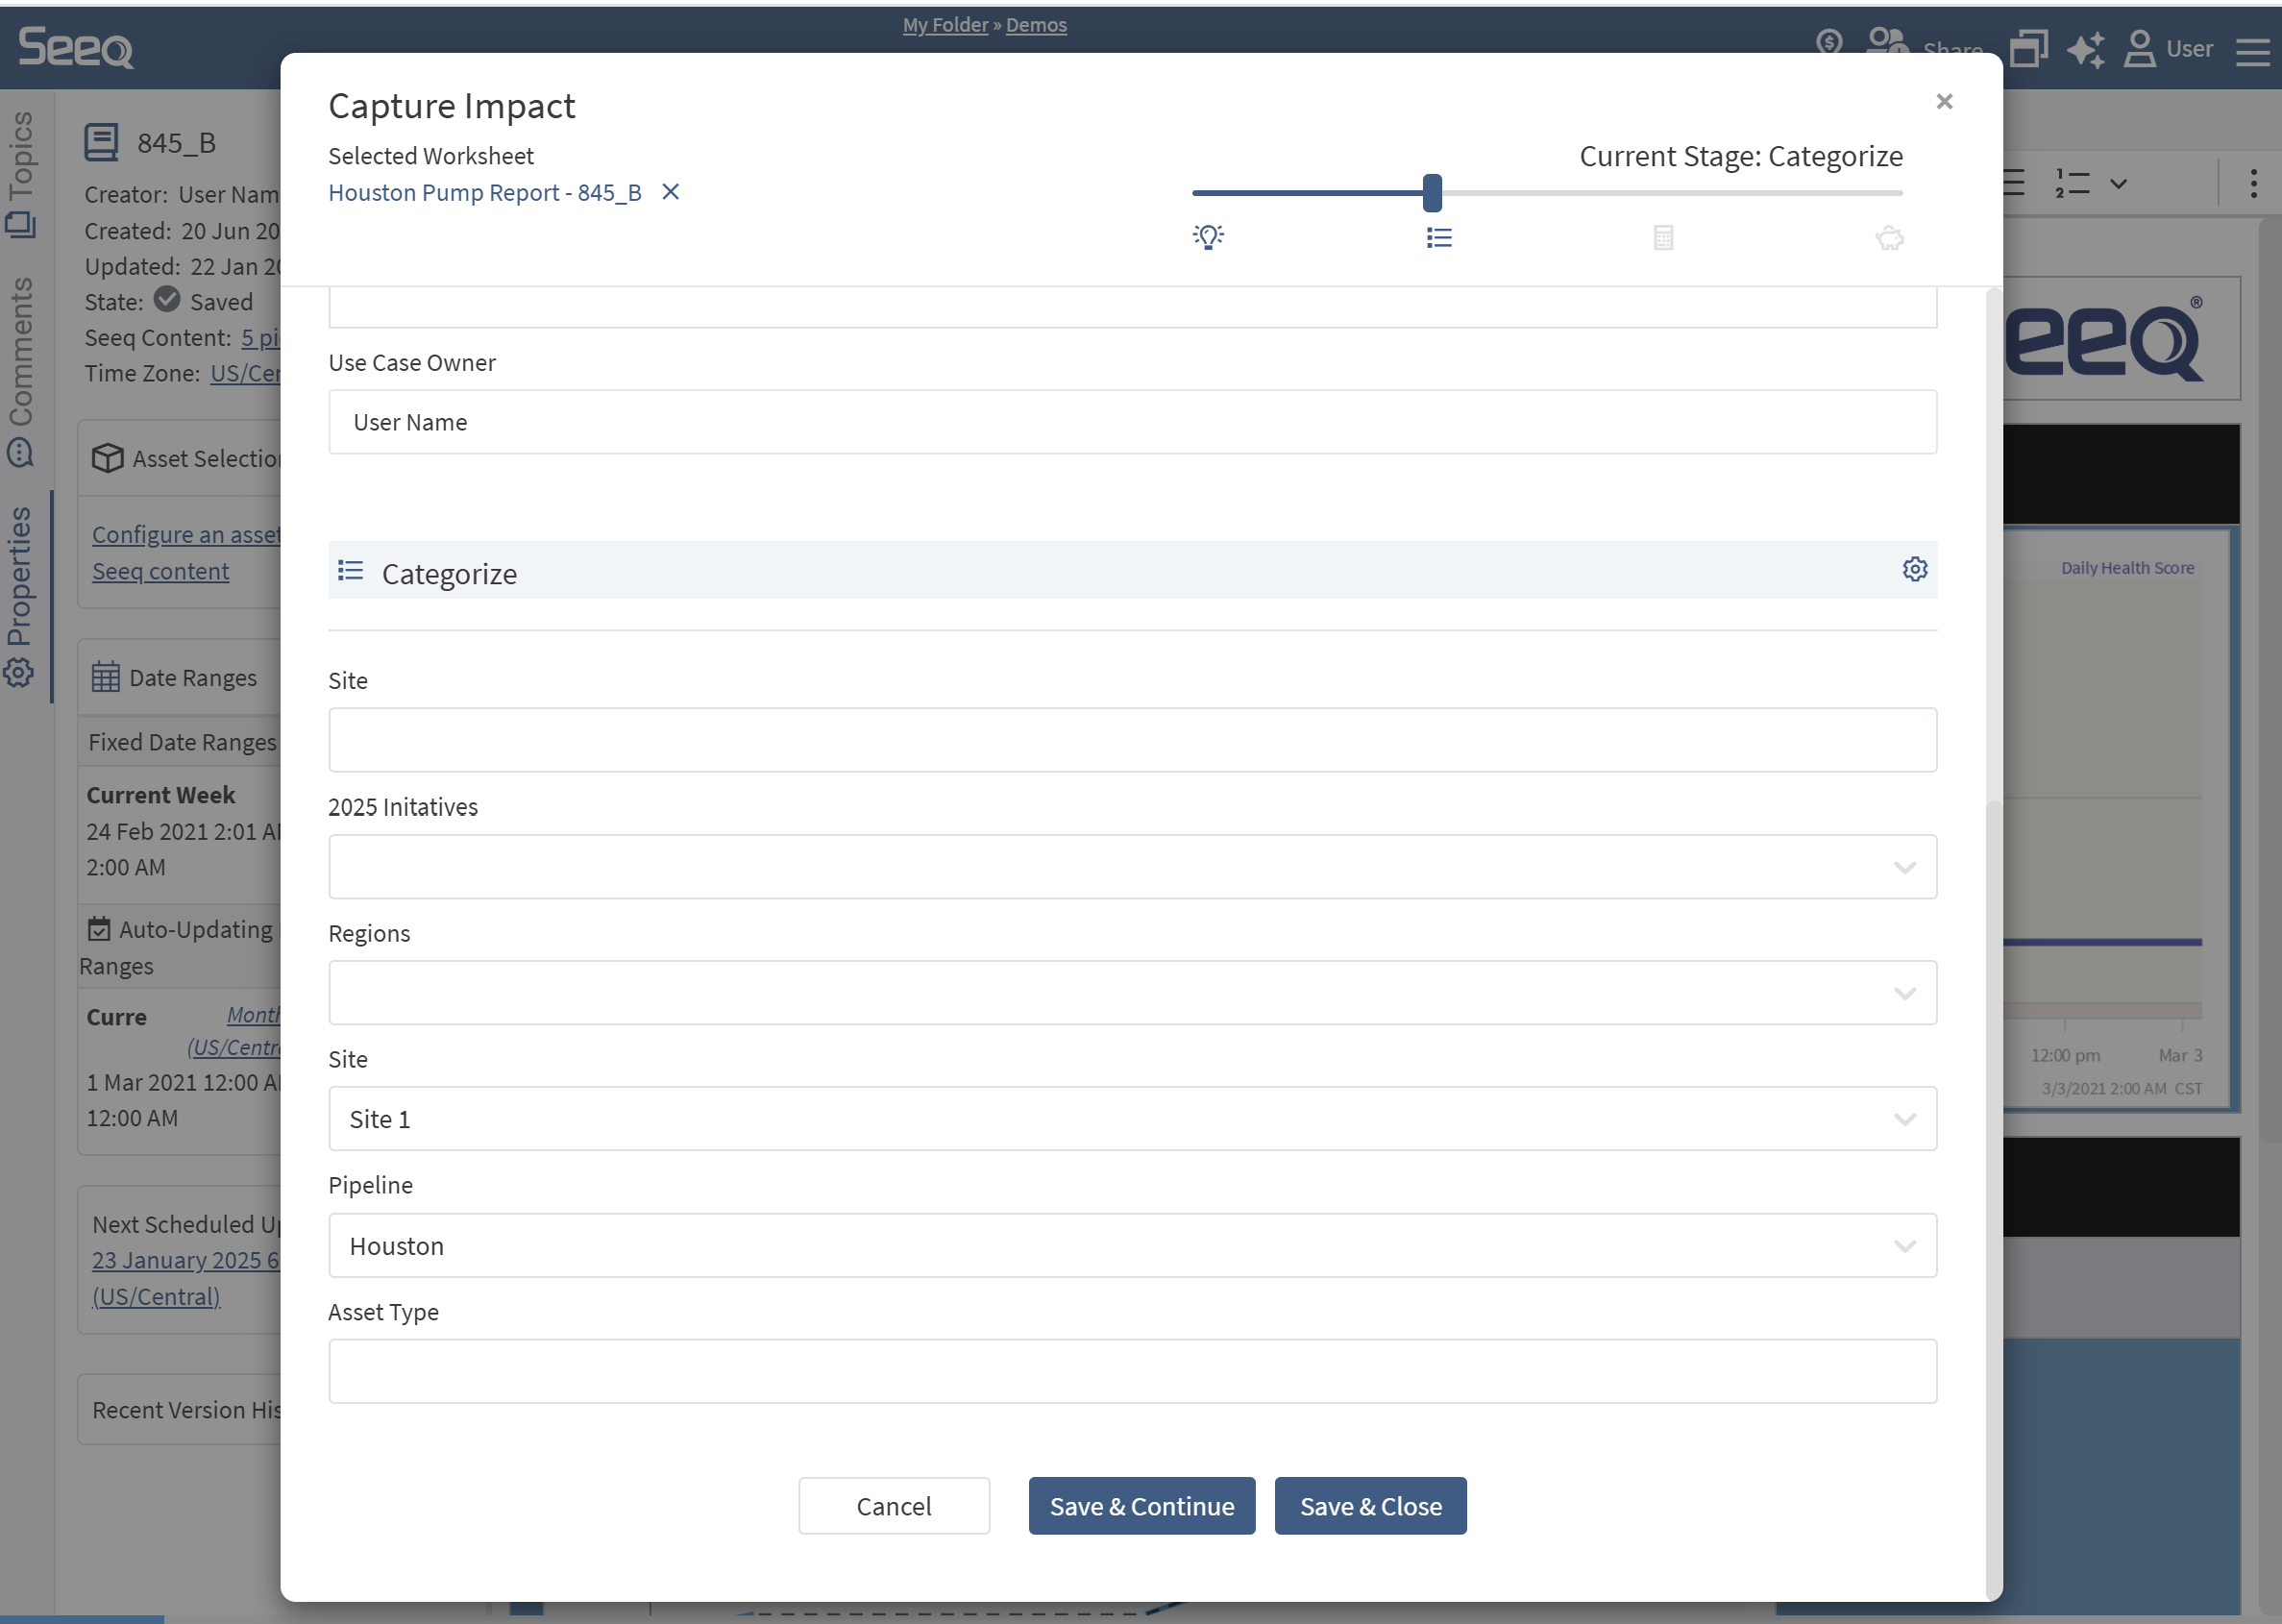Viewport: 2282px width, 1624px height.
Task: Click the Categorize list stage icon
Action: (x=1438, y=237)
